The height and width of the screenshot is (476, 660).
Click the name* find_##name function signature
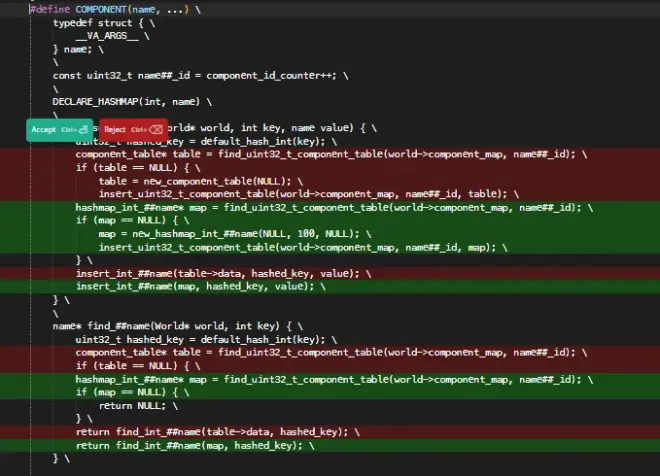172,326
